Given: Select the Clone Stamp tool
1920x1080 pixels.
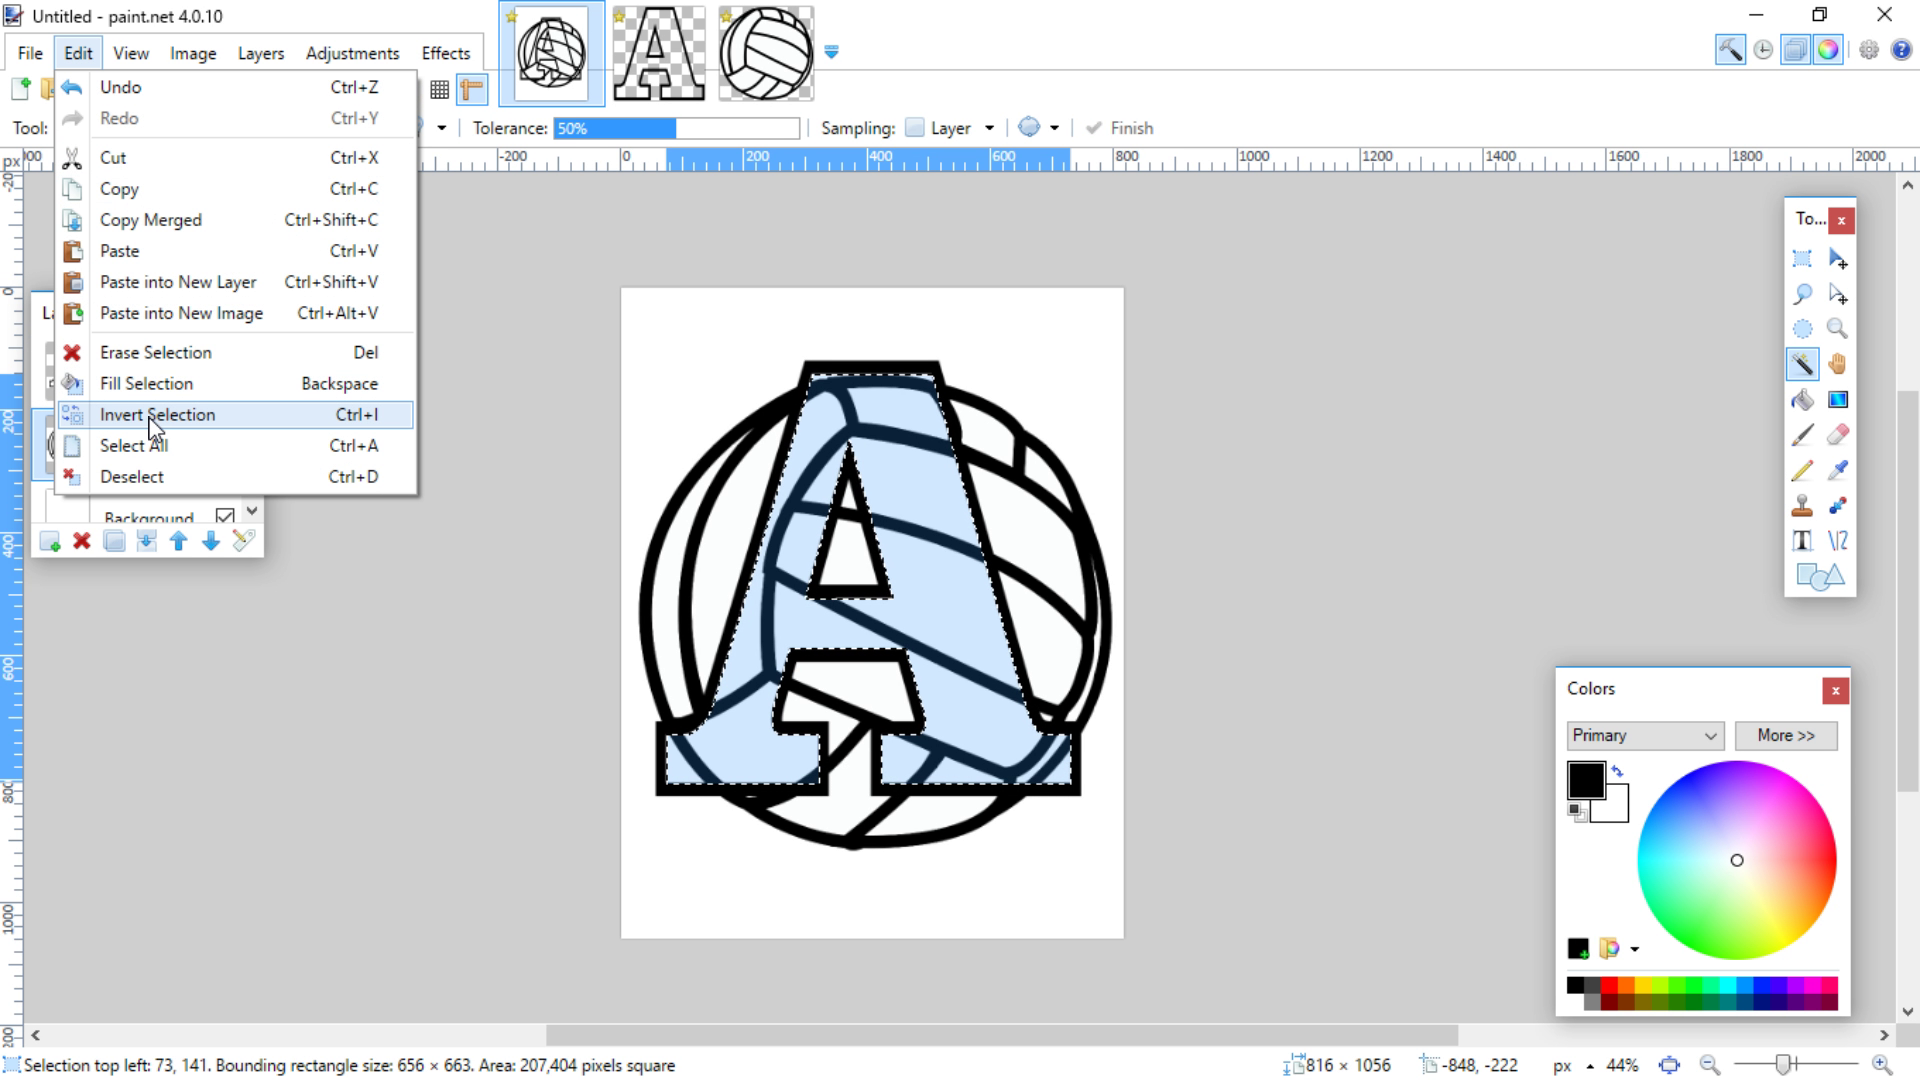Looking at the screenshot, I should tap(1802, 506).
